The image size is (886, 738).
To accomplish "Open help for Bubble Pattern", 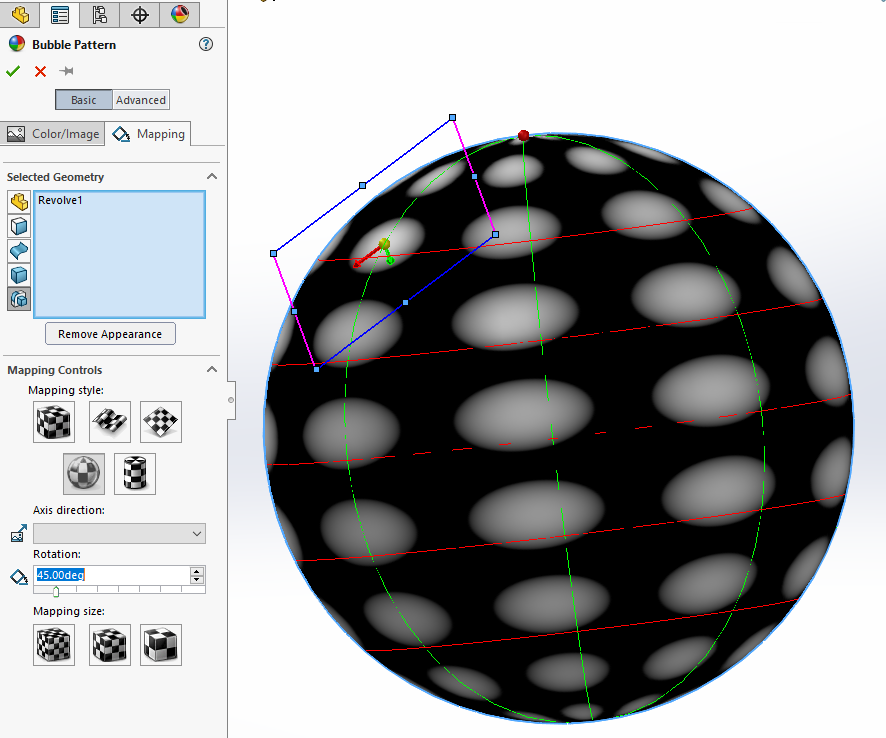I will [206, 44].
